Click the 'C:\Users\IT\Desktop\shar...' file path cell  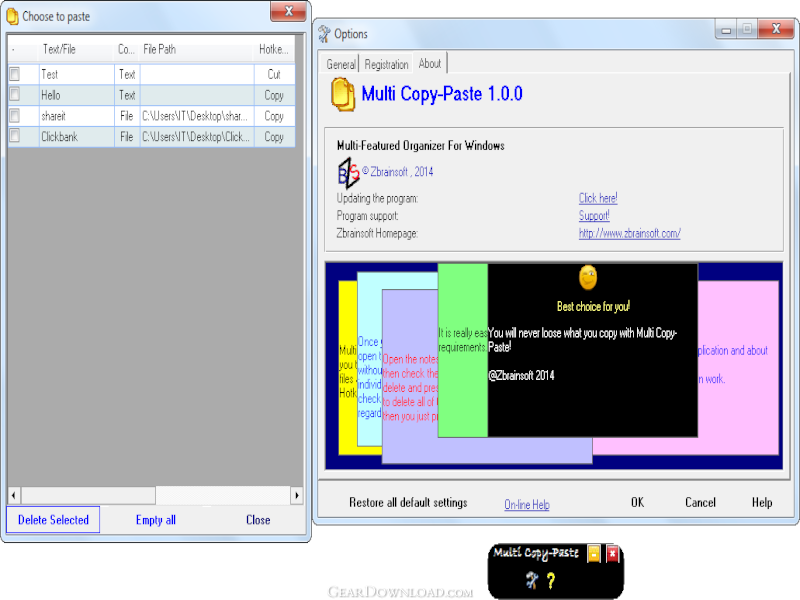(x=197, y=116)
